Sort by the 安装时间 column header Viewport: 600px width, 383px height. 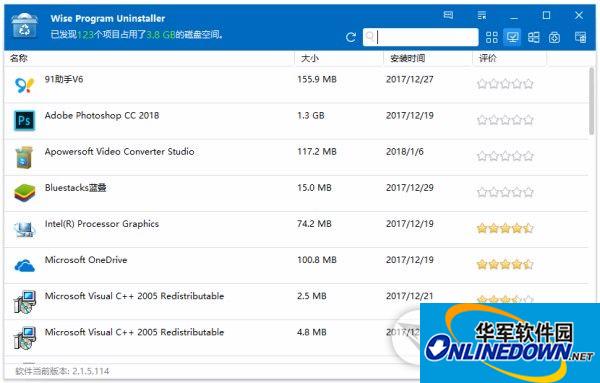[x=407, y=58]
